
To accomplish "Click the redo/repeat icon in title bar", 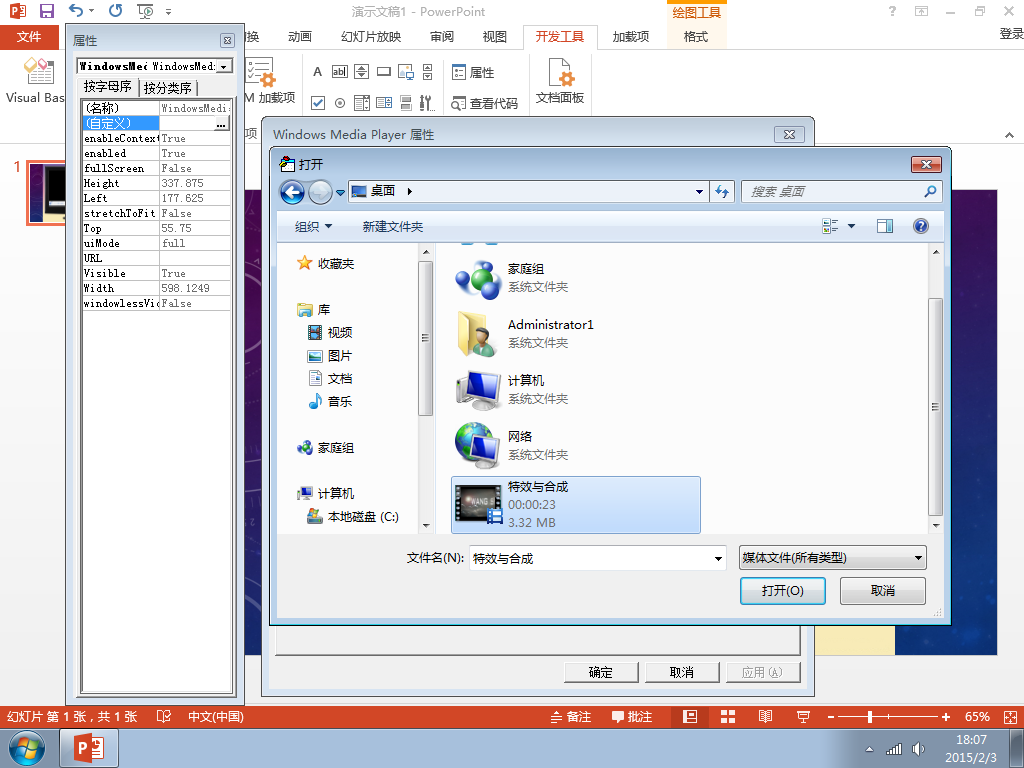I will click(x=116, y=10).
